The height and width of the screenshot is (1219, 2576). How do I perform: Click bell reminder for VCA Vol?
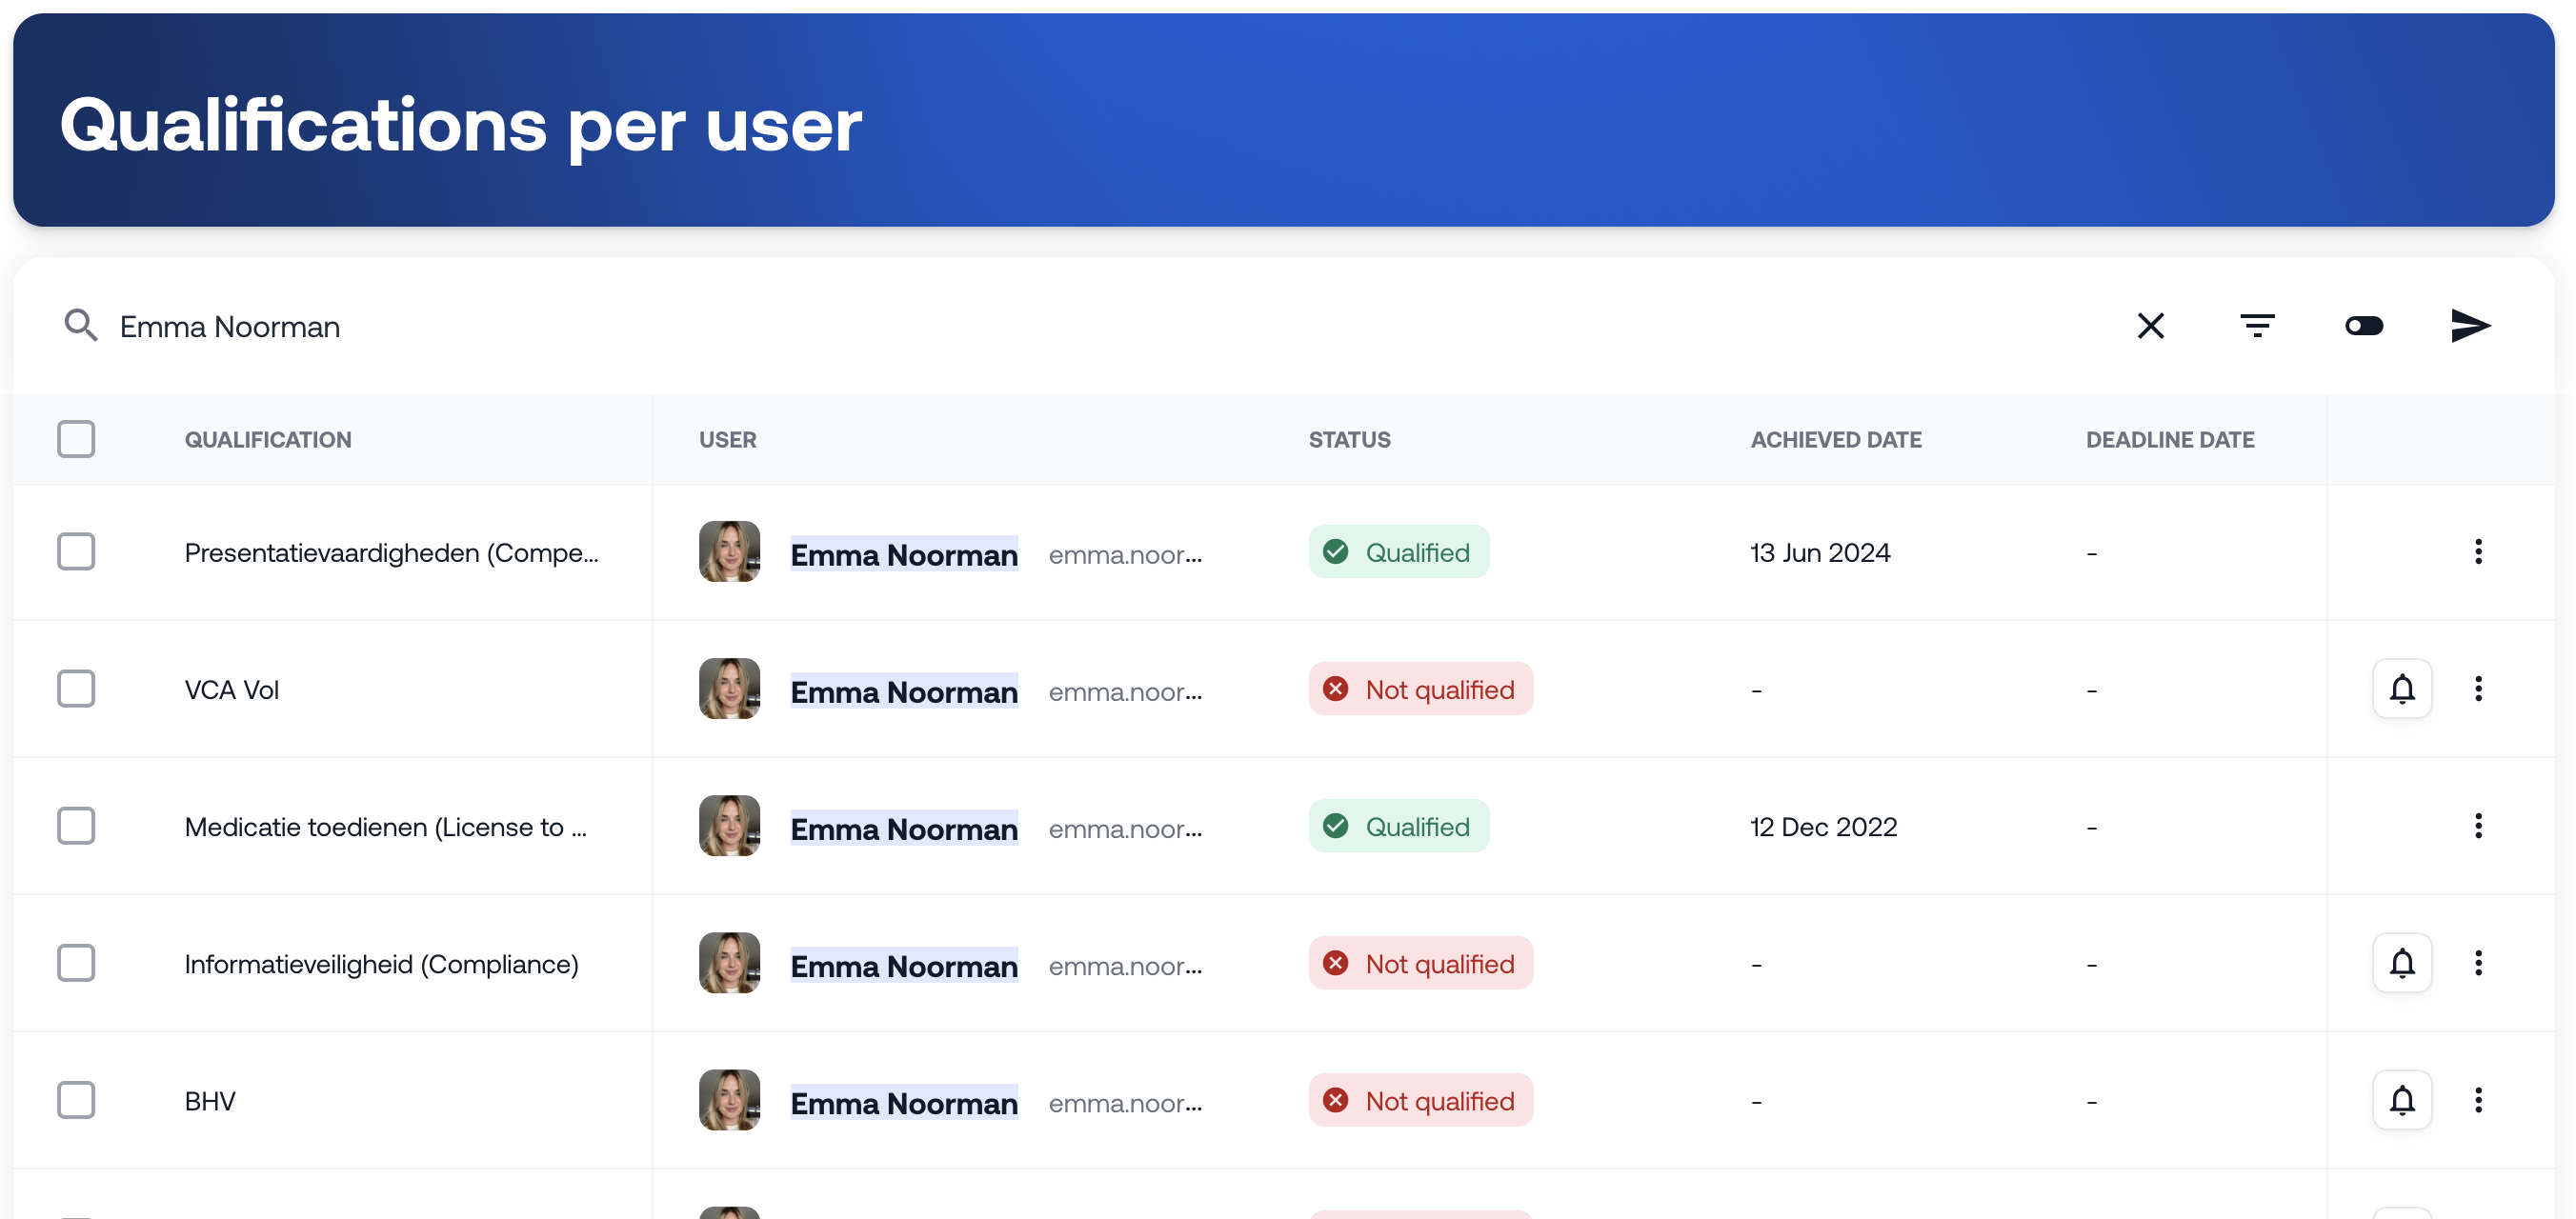coord(2402,689)
